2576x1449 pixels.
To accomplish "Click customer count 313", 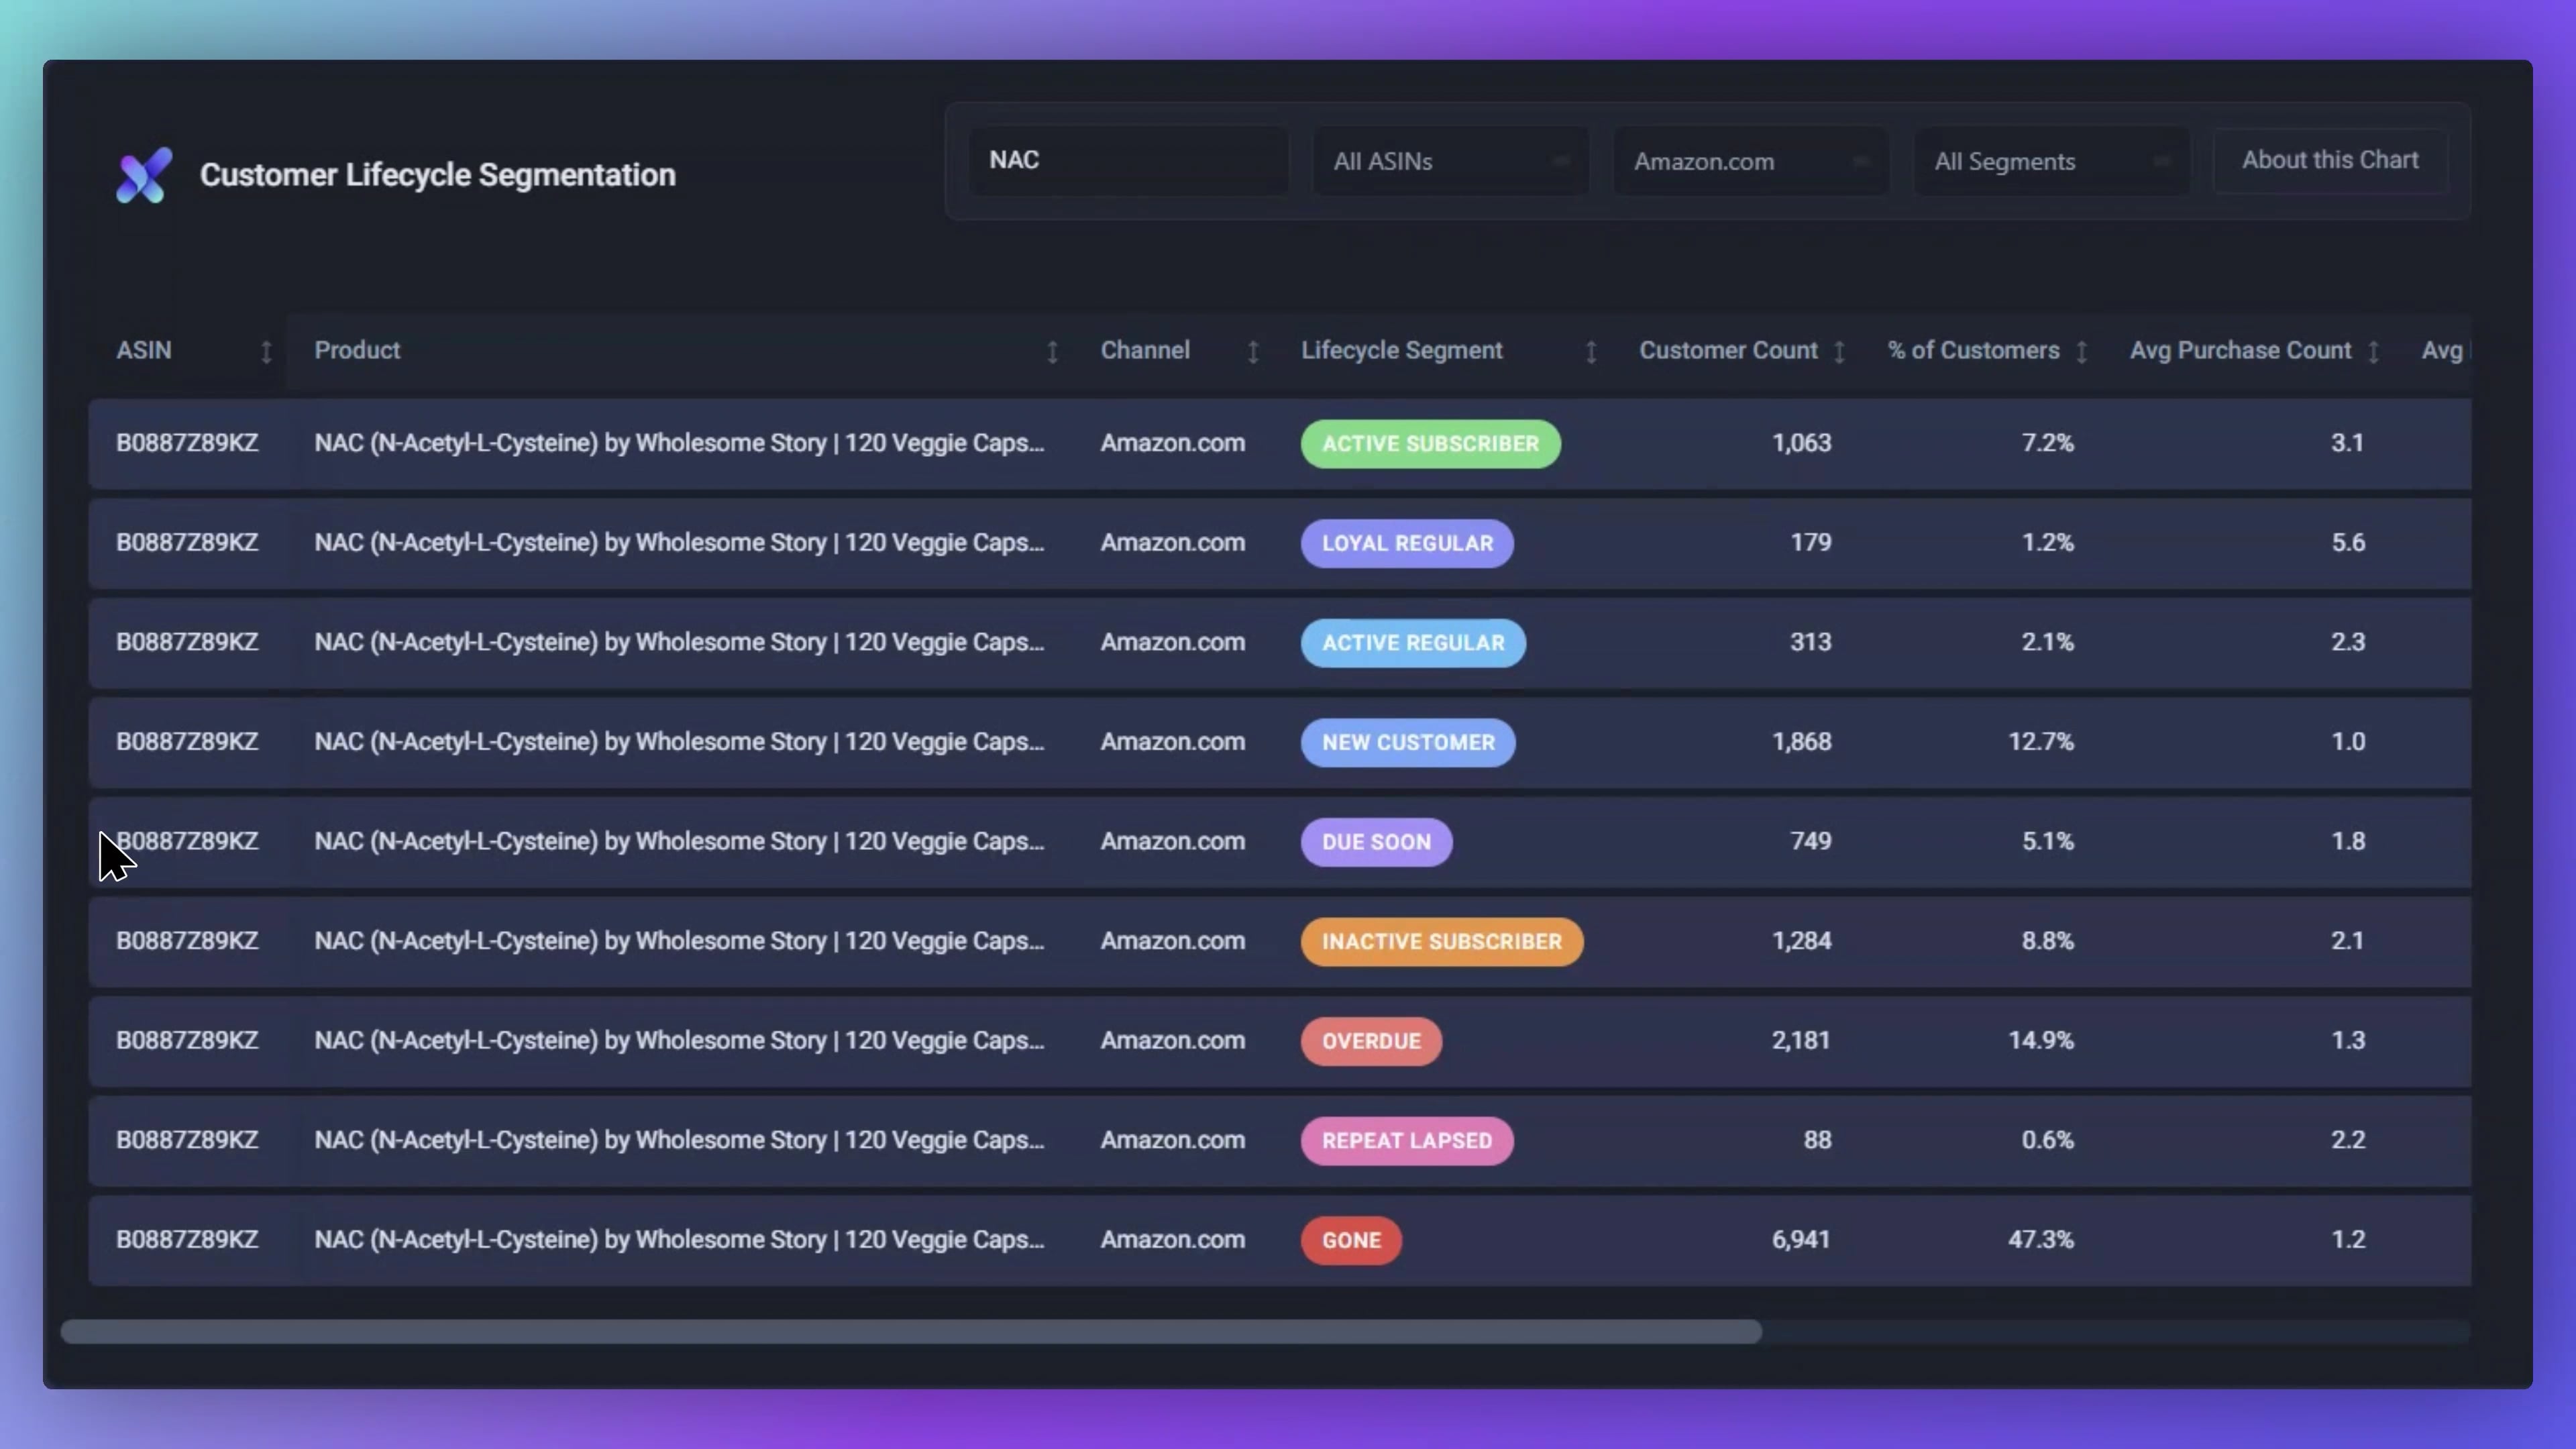I will (x=1810, y=642).
